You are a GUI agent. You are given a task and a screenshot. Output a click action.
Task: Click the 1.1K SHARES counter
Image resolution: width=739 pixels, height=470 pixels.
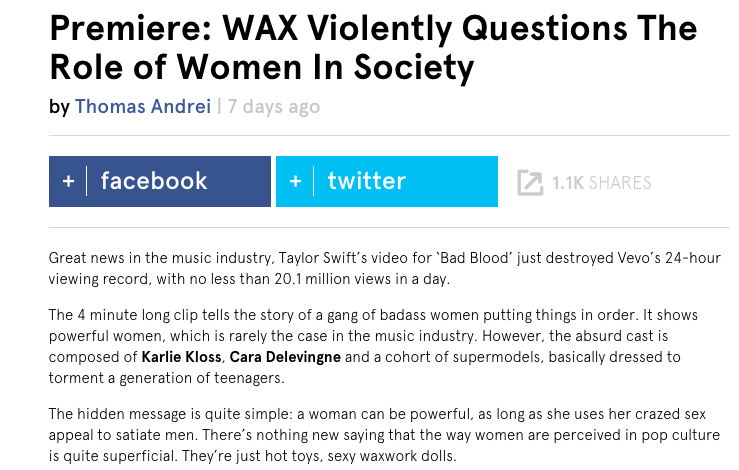click(x=601, y=182)
